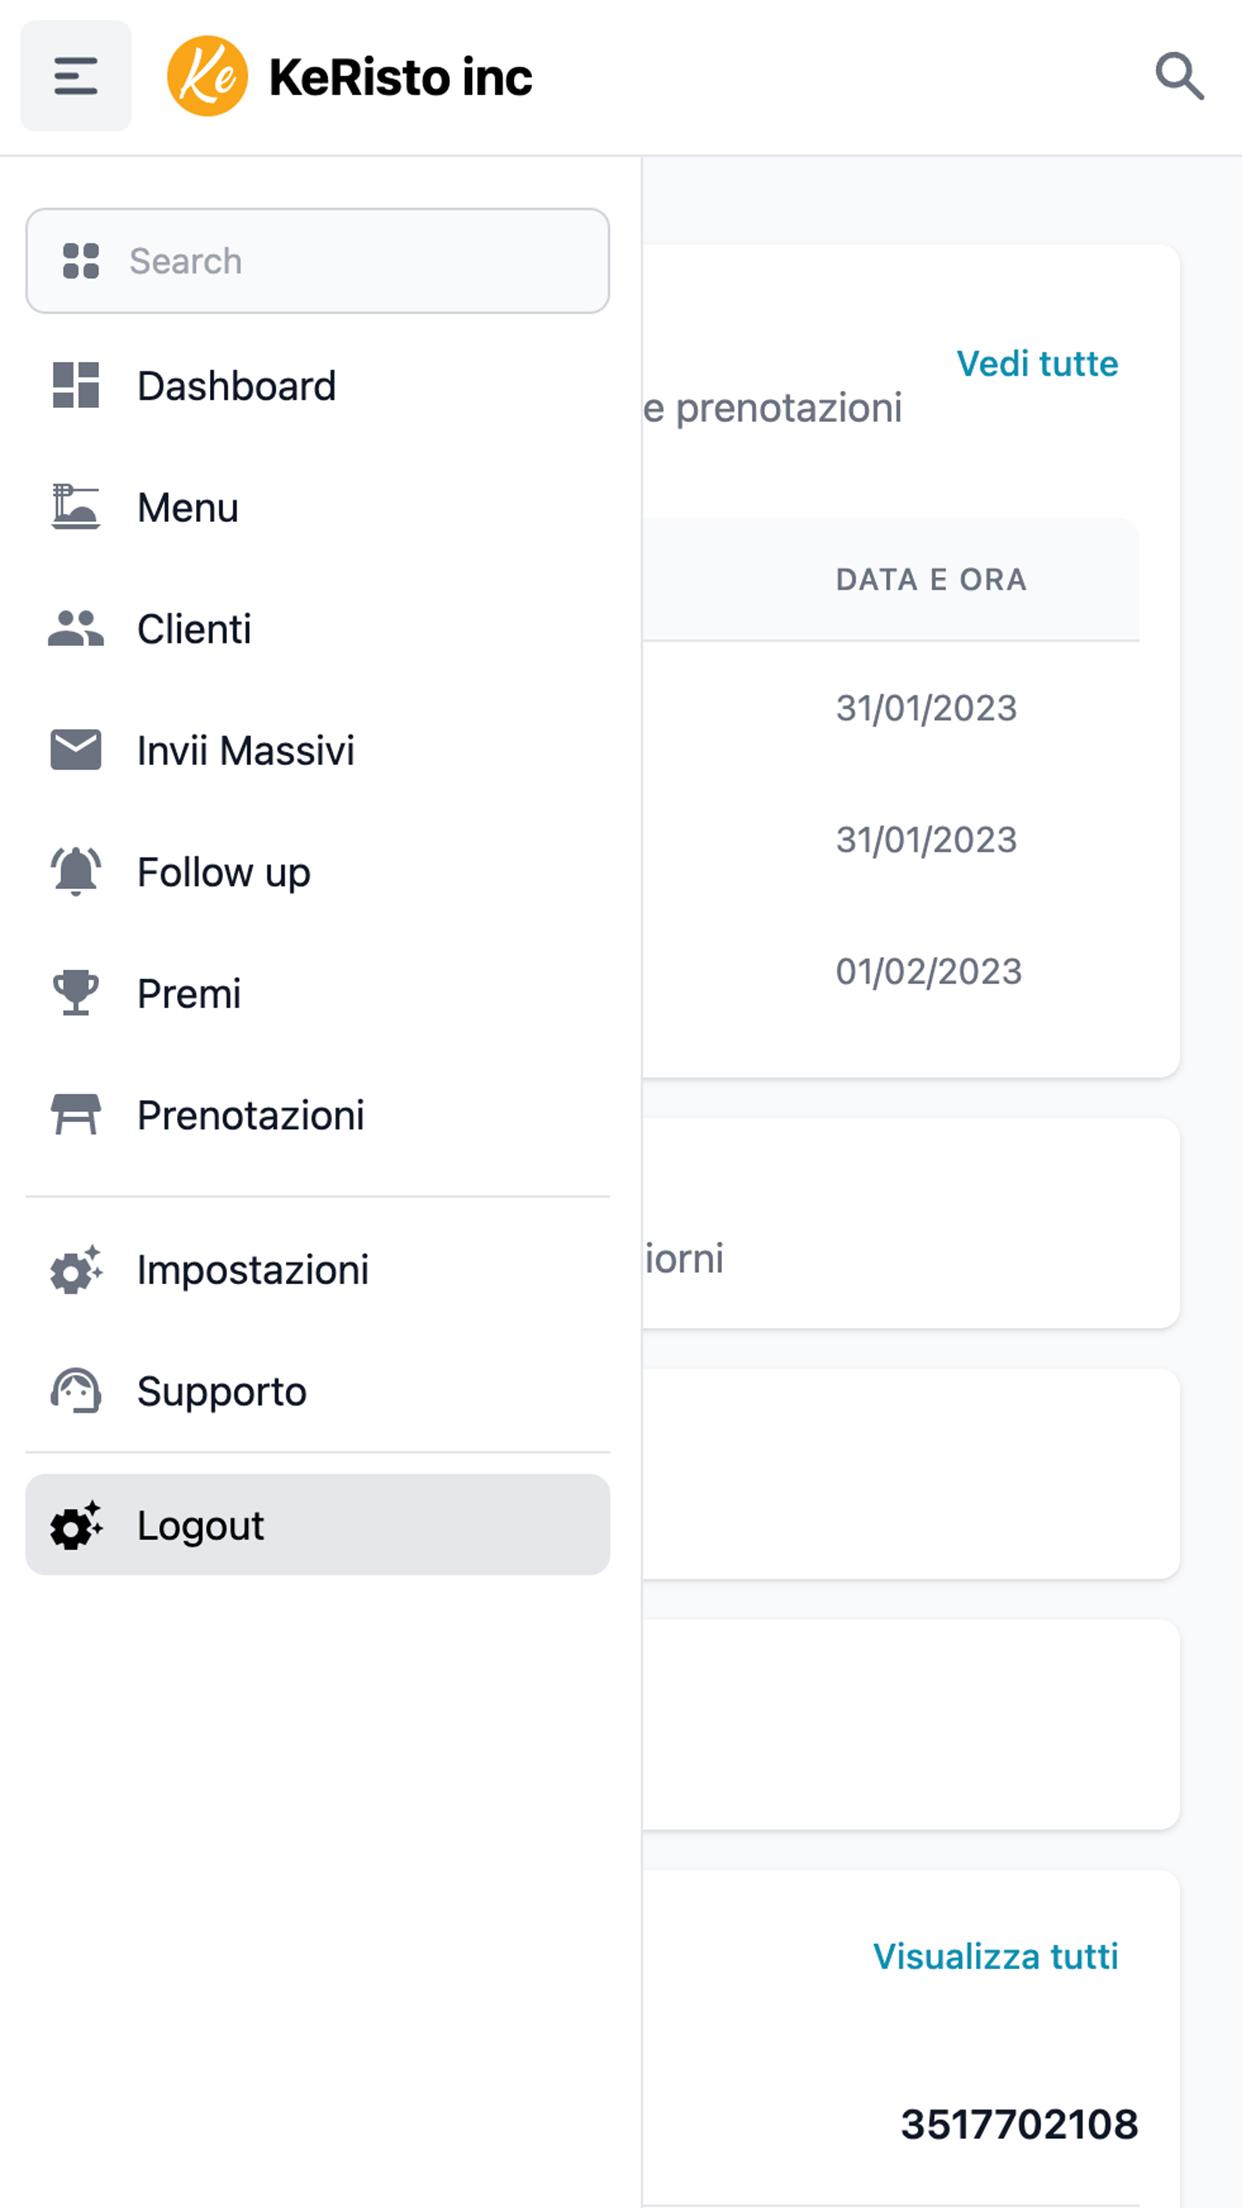
Task: Select the 01/02/2023 reservation row
Action: coord(890,972)
